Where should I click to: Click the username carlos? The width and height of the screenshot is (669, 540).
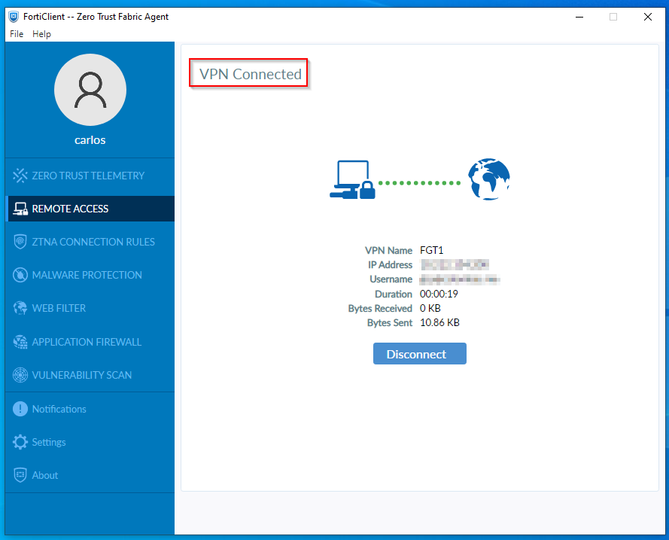point(90,140)
